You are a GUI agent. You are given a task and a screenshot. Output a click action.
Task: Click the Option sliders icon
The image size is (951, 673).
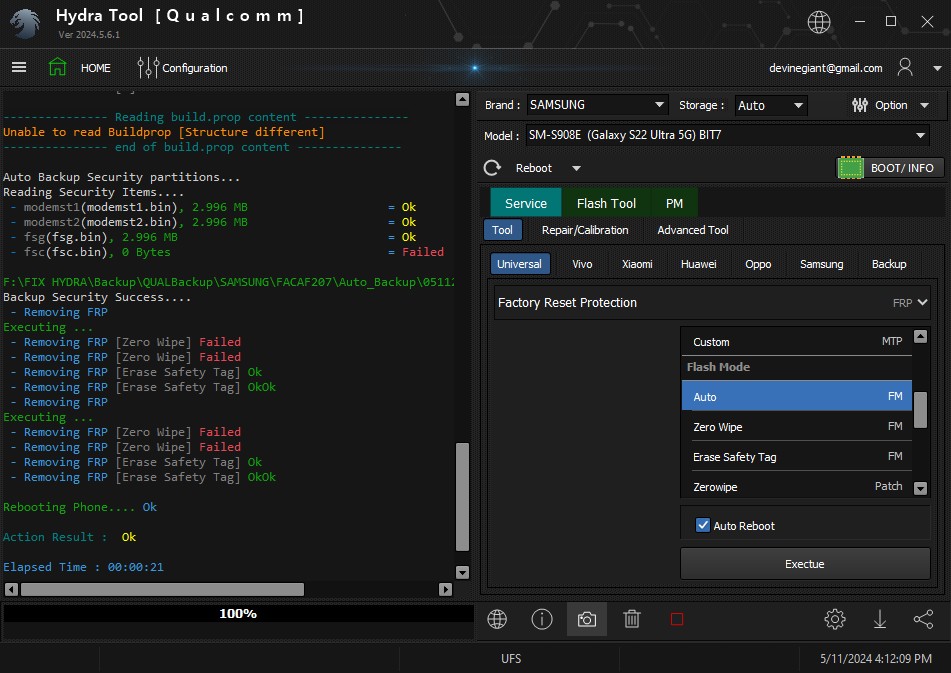coord(859,105)
